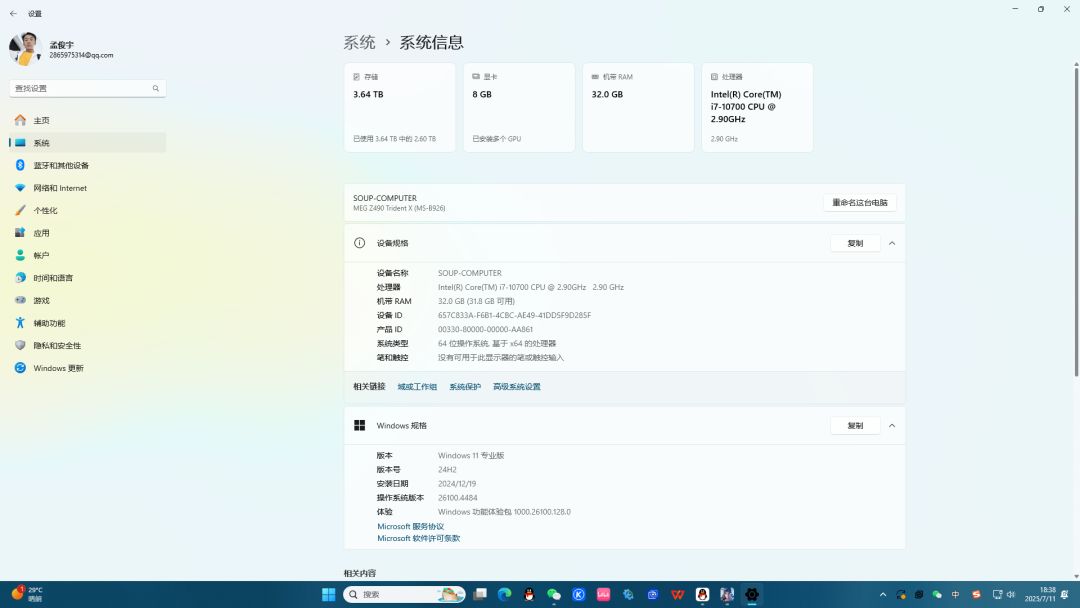Open the 显卡 8 GB card
This screenshot has height=608, width=1080.
[x=519, y=107]
